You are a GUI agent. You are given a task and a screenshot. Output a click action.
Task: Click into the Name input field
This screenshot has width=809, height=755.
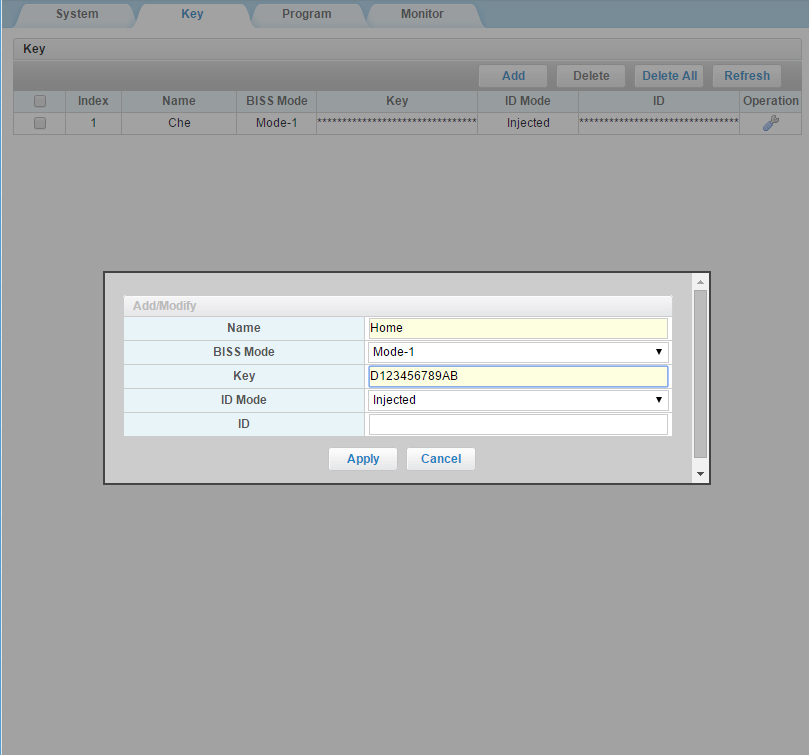click(x=518, y=328)
